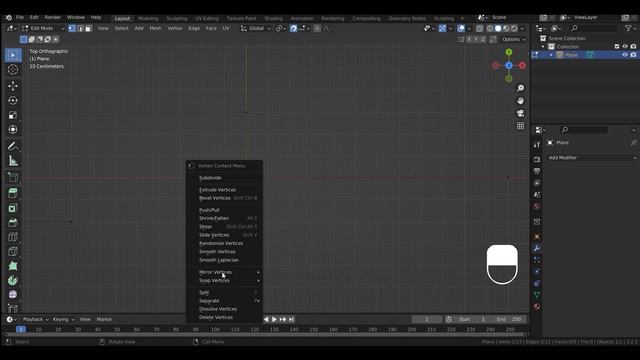
Task: Open the outliner filter dropdown
Action: 631,28
